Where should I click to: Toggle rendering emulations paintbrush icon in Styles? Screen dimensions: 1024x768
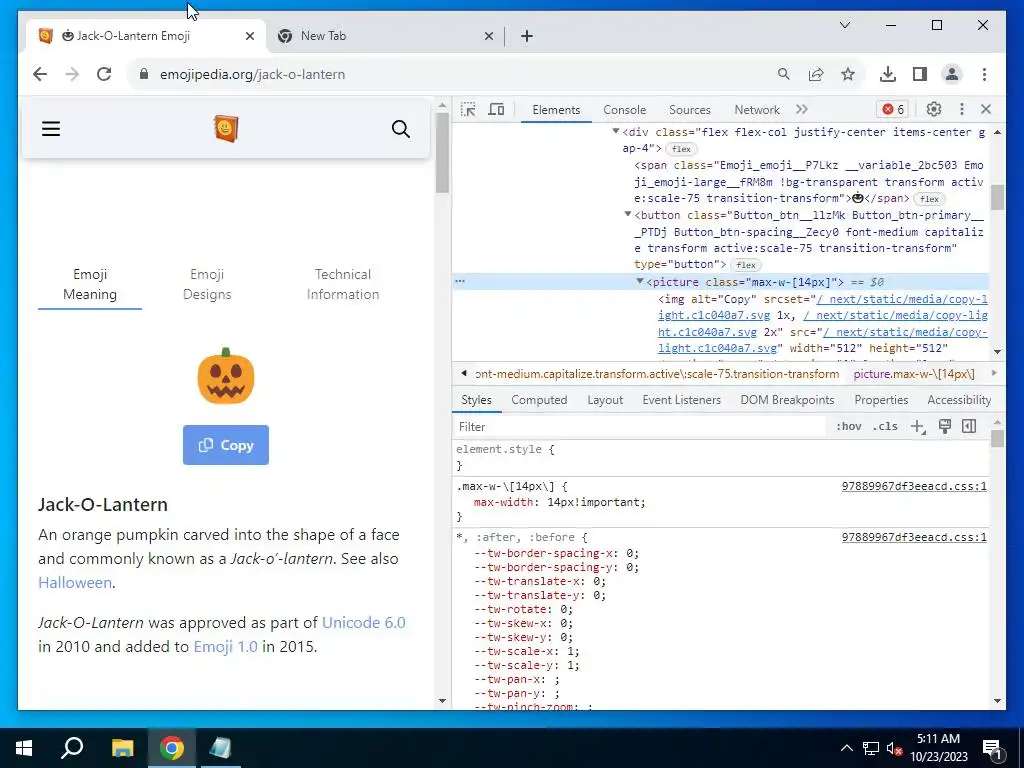pos(944,426)
